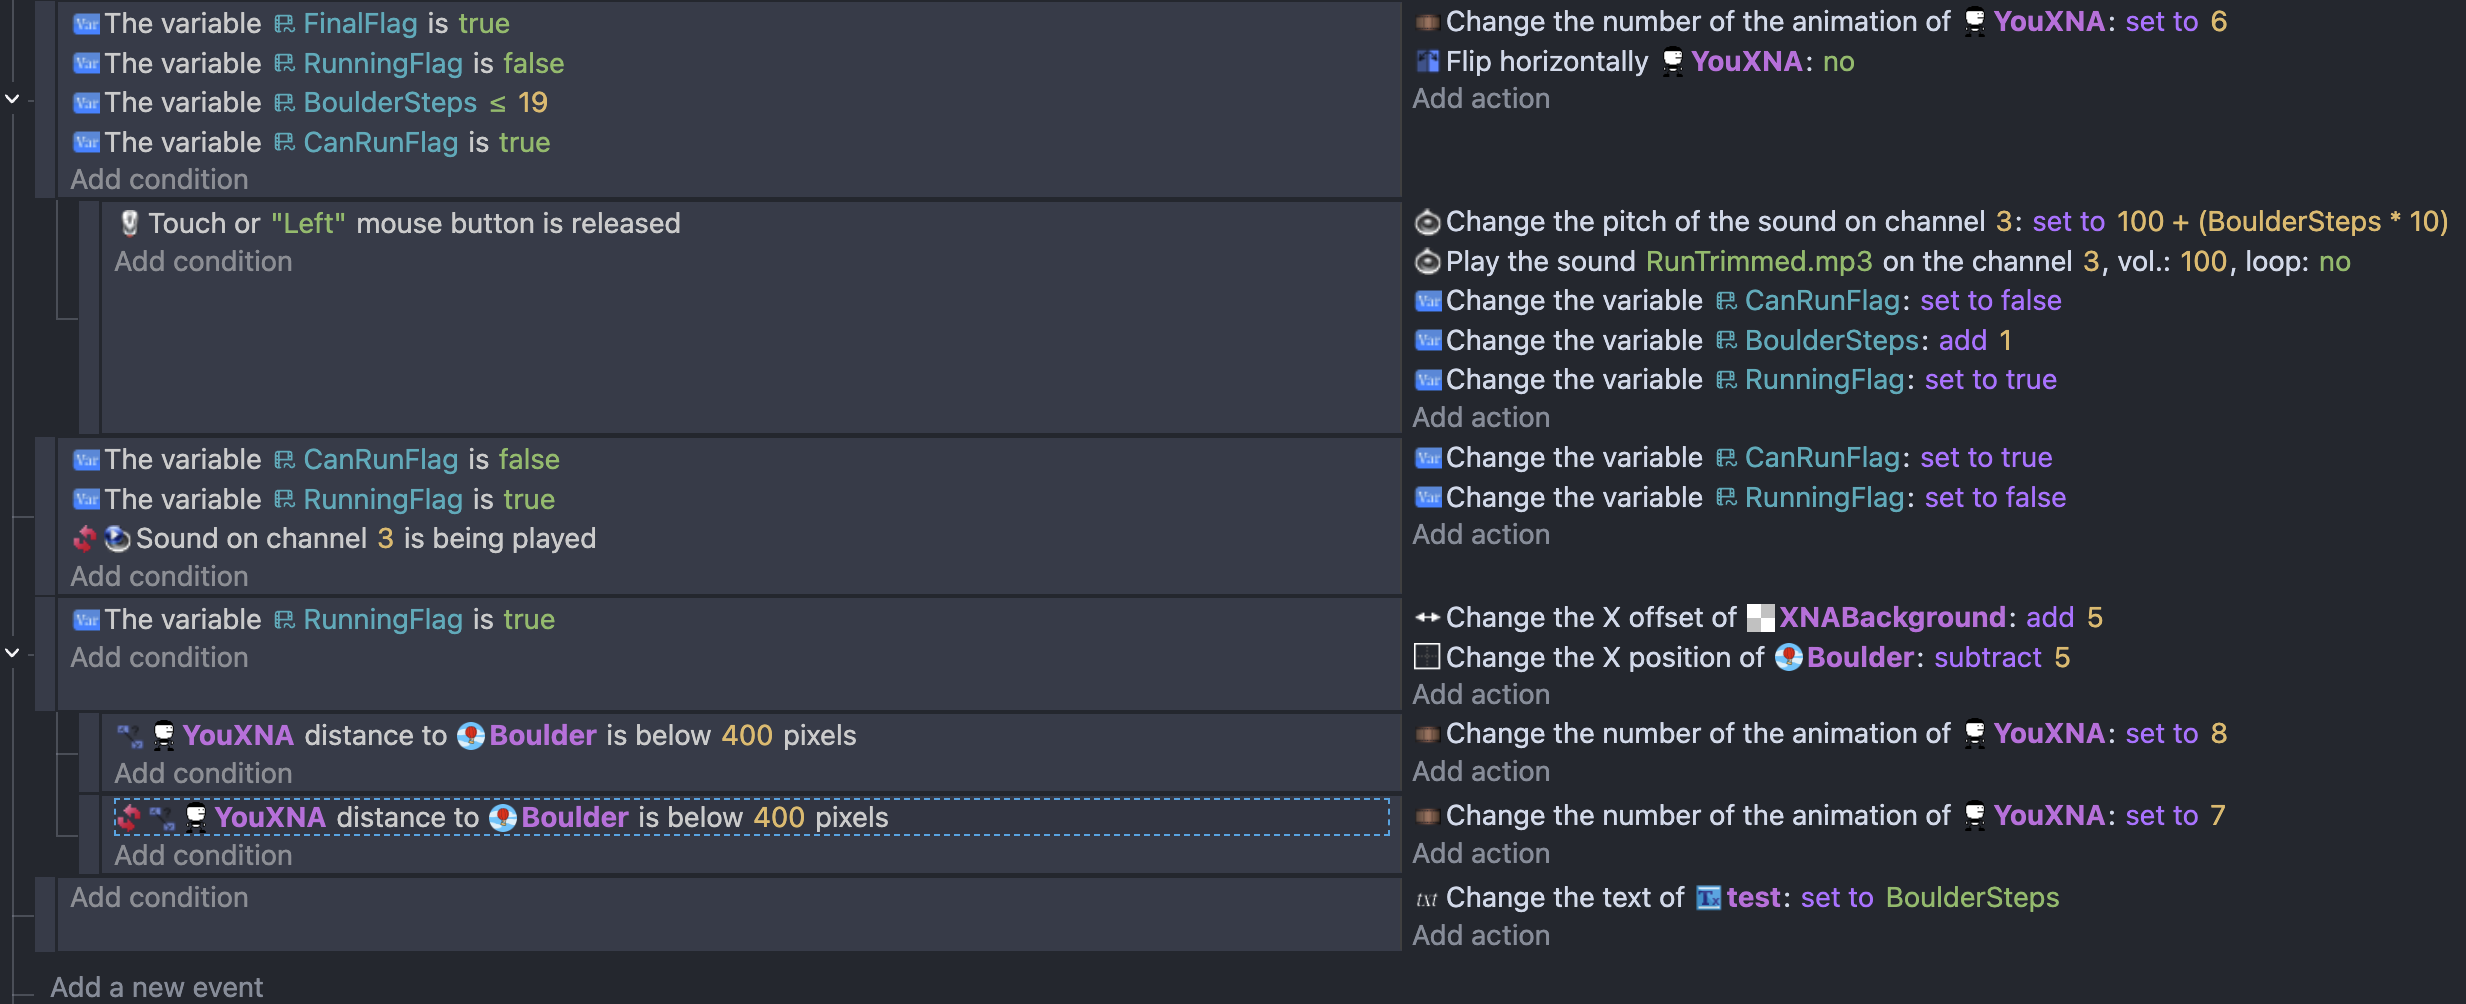The height and width of the screenshot is (1004, 2466).
Task: Click the variable icon beside FinalFlag condition
Action: click(x=86, y=24)
